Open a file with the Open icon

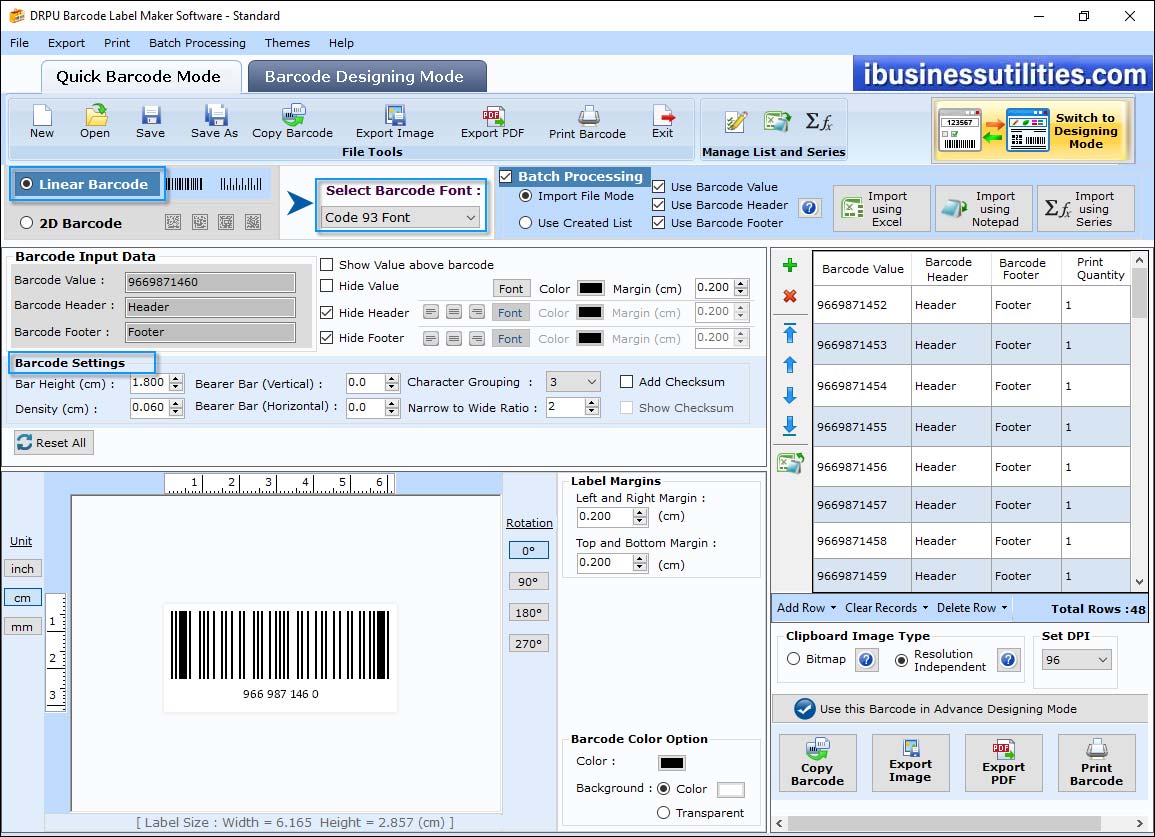pyautogui.click(x=95, y=122)
